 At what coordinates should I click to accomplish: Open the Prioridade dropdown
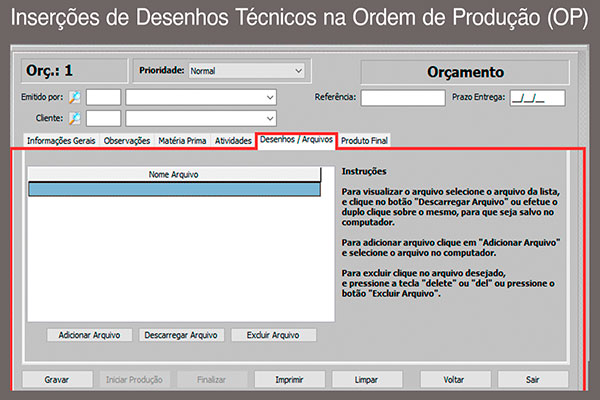tap(298, 71)
